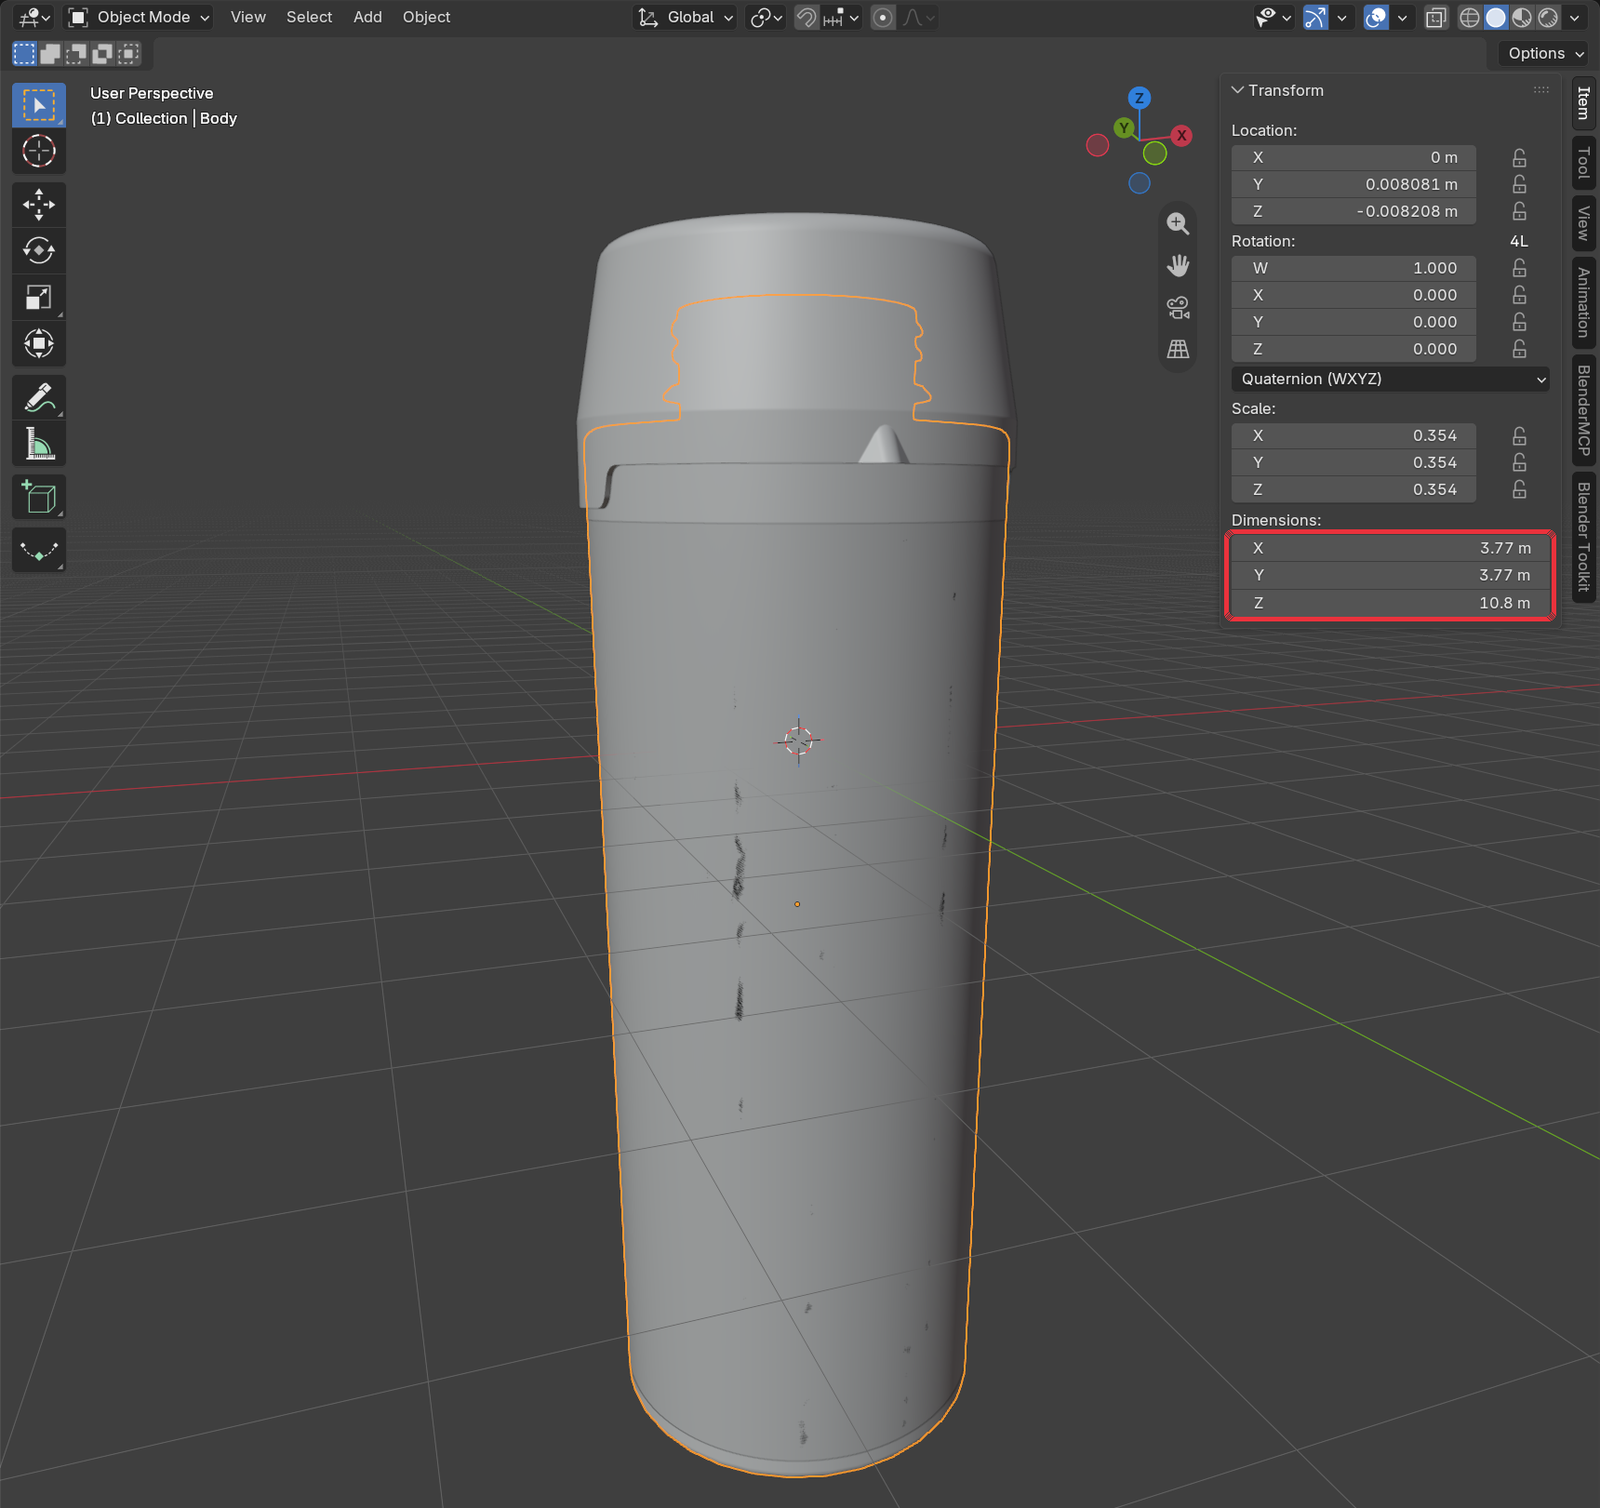
Task: Switch to wireframe viewport shading
Action: click(x=1469, y=17)
